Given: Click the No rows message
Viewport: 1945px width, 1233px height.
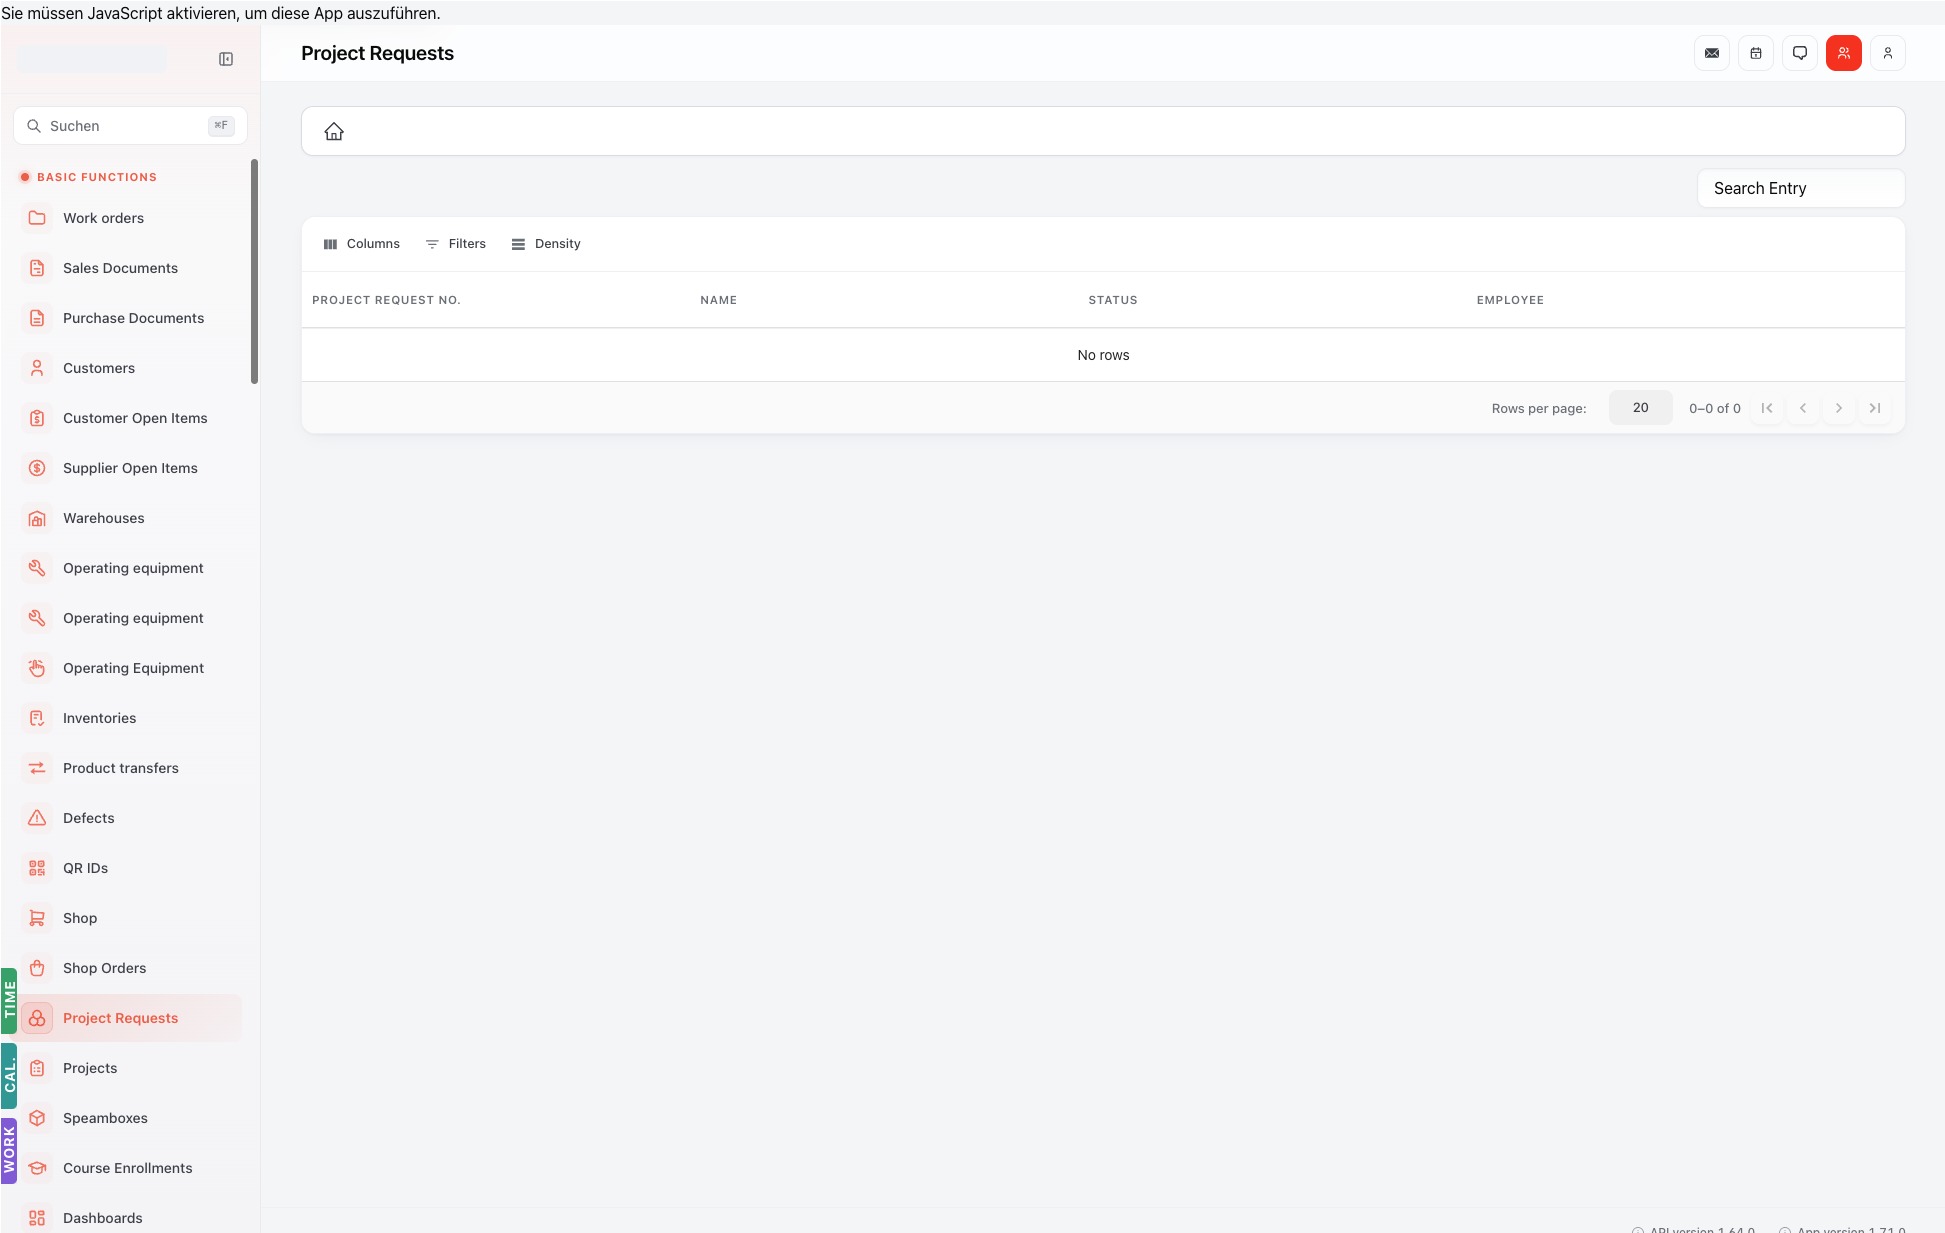Looking at the screenshot, I should coord(1103,355).
